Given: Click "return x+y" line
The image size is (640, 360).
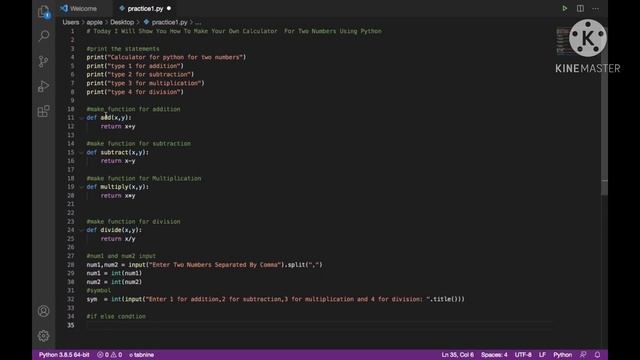Looking at the screenshot, I should 118,127.
